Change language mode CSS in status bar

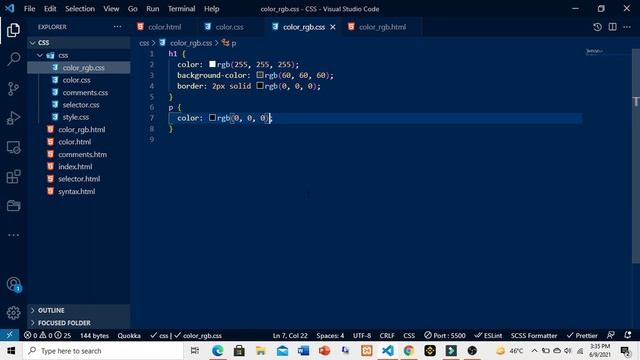click(x=409, y=336)
